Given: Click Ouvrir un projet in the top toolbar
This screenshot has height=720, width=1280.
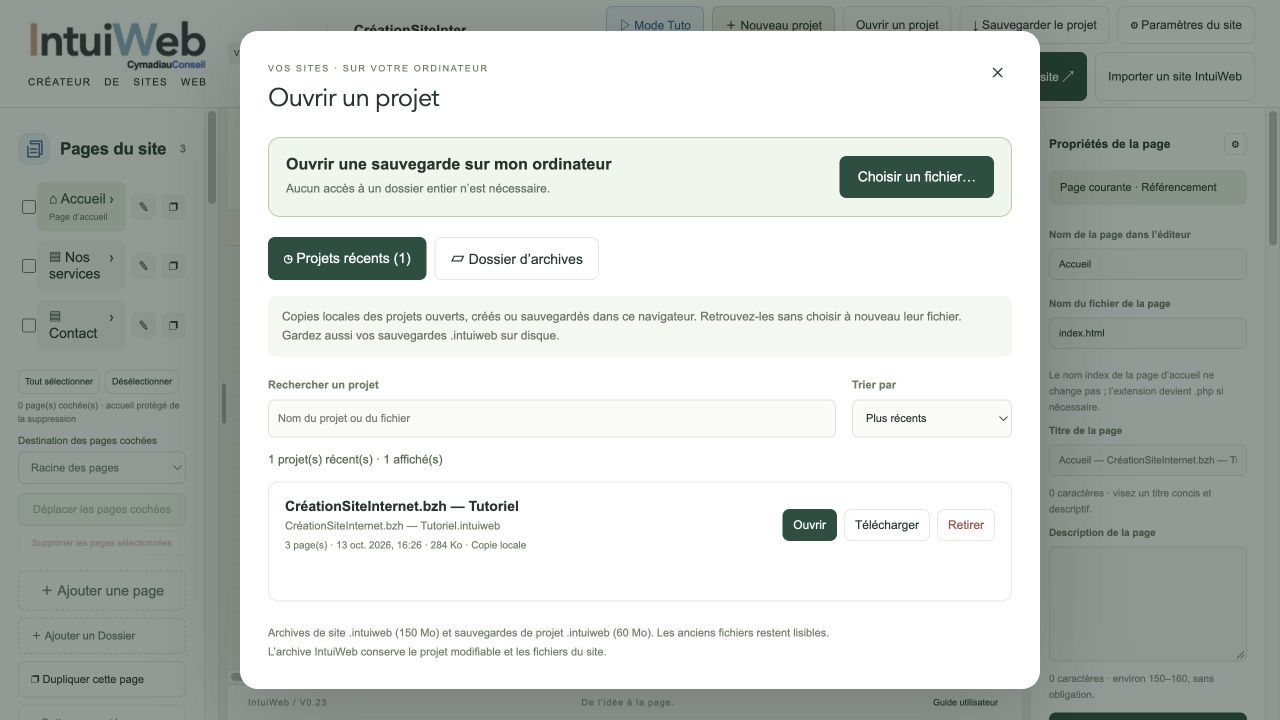Looking at the screenshot, I should click(897, 25).
